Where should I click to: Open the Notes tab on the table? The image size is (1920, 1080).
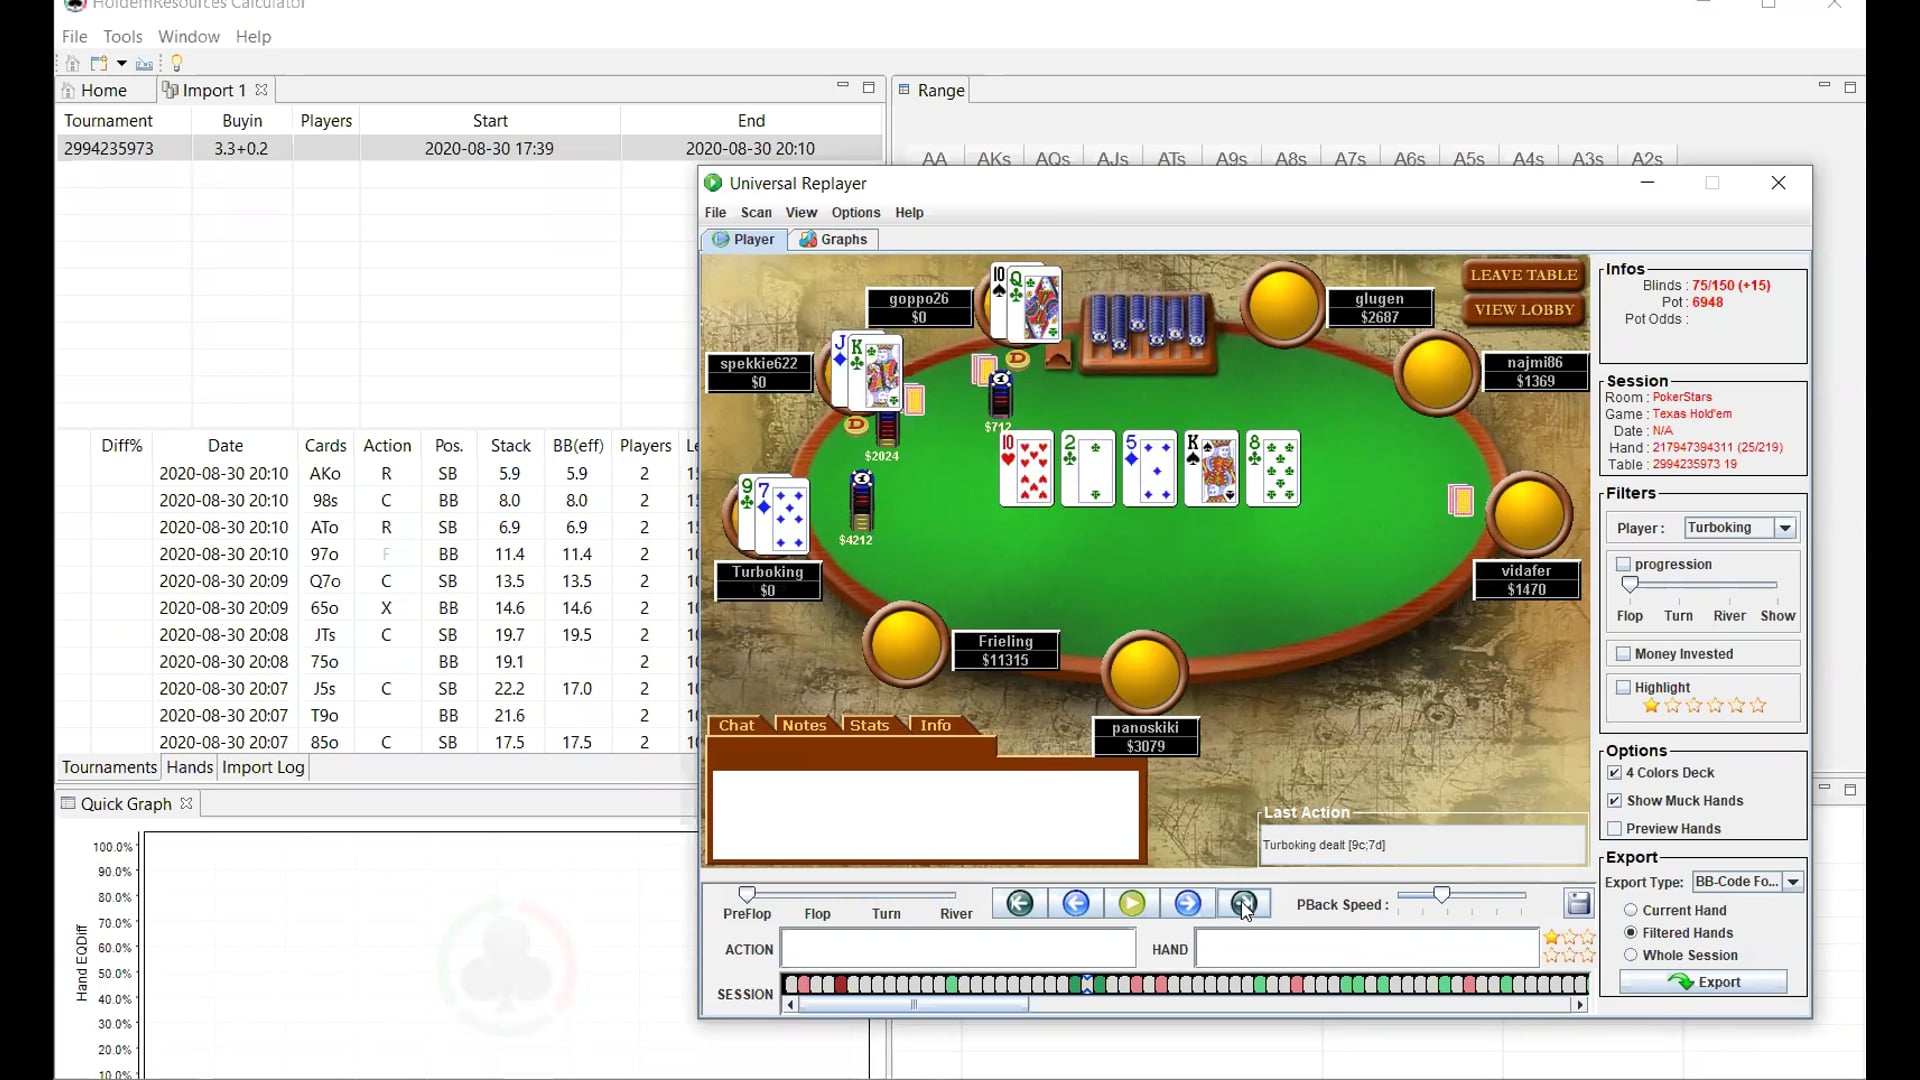[x=804, y=726]
